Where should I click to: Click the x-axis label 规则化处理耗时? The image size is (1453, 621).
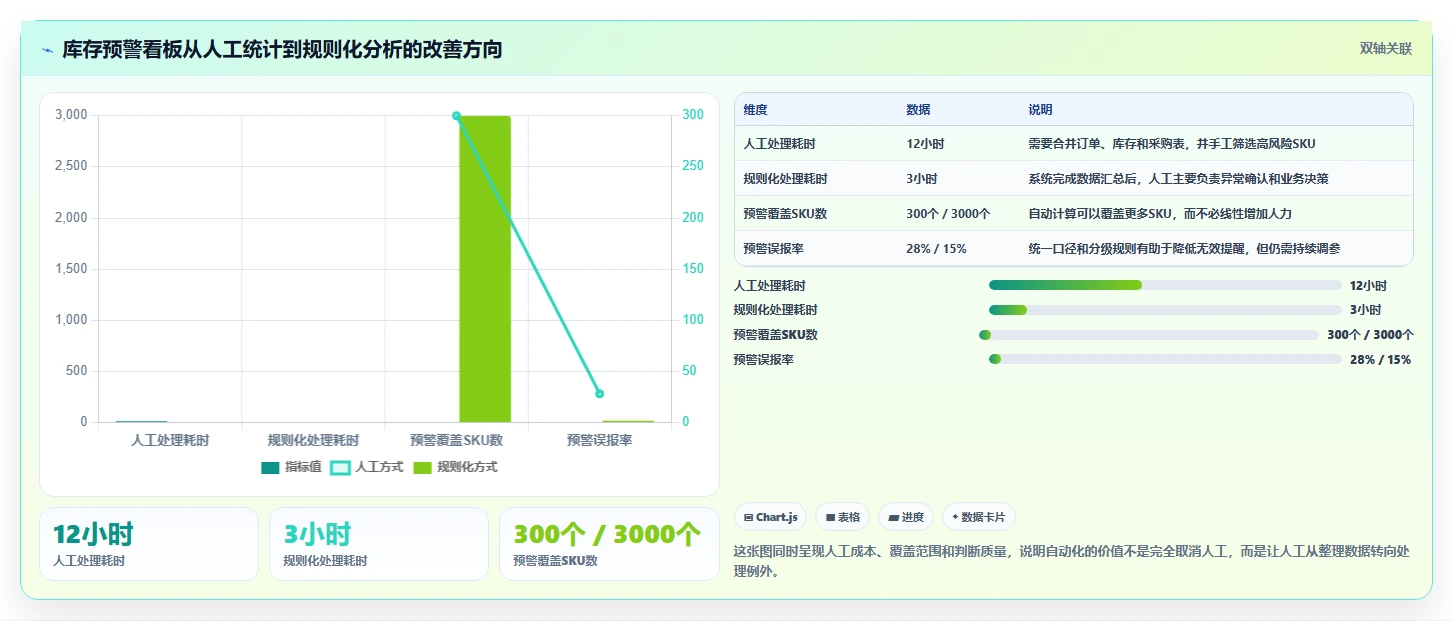click(313, 440)
